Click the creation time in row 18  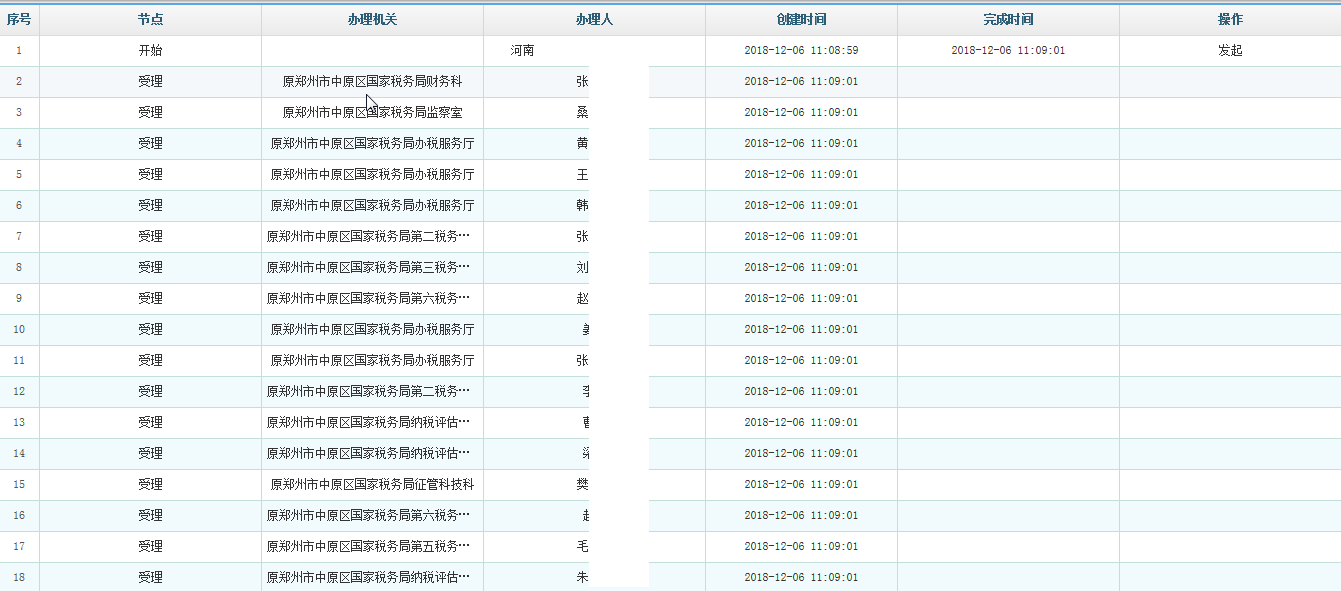click(803, 577)
